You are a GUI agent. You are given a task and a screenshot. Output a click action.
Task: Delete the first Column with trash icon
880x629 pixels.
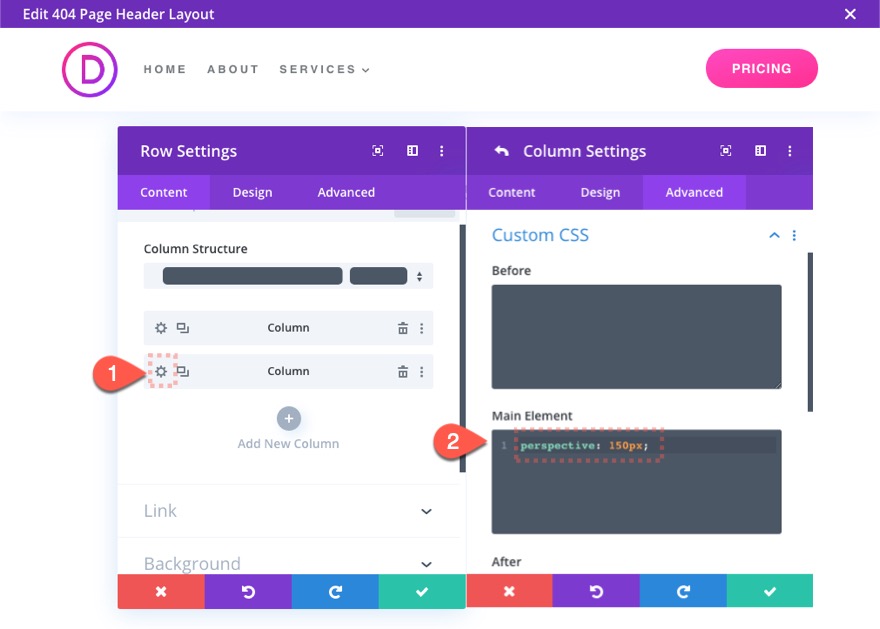point(403,328)
